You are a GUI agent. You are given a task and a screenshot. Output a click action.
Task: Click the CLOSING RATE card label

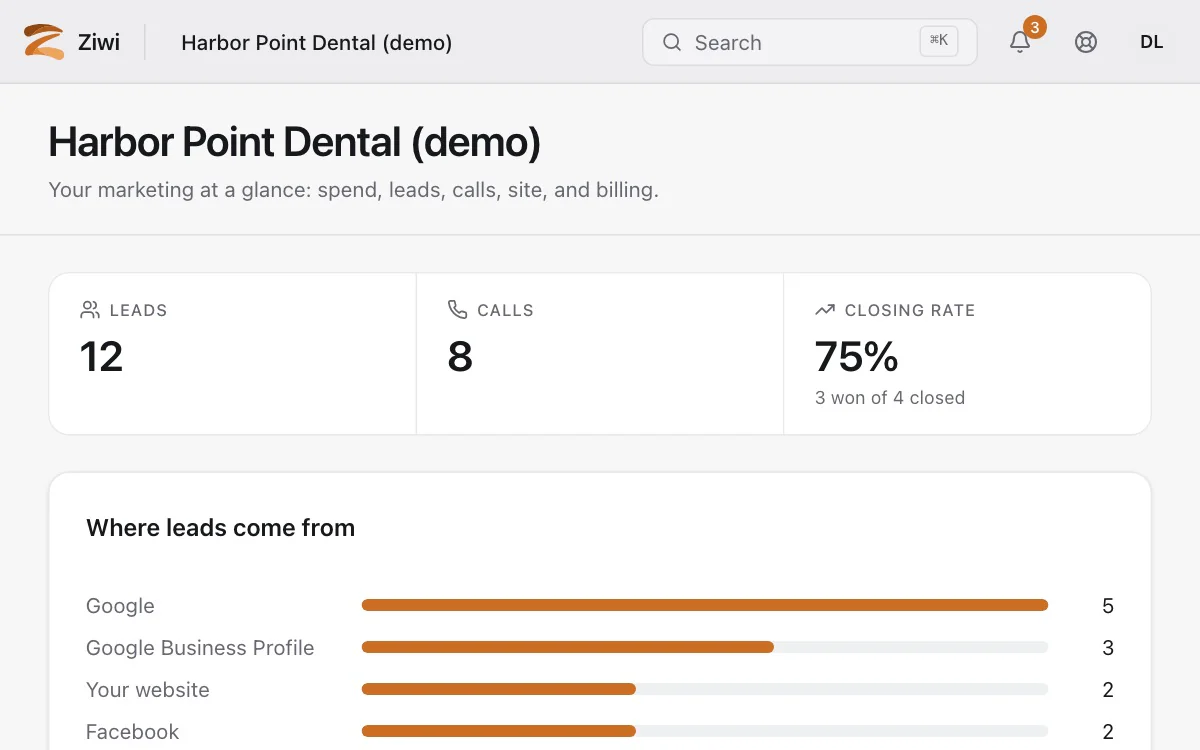[910, 310]
